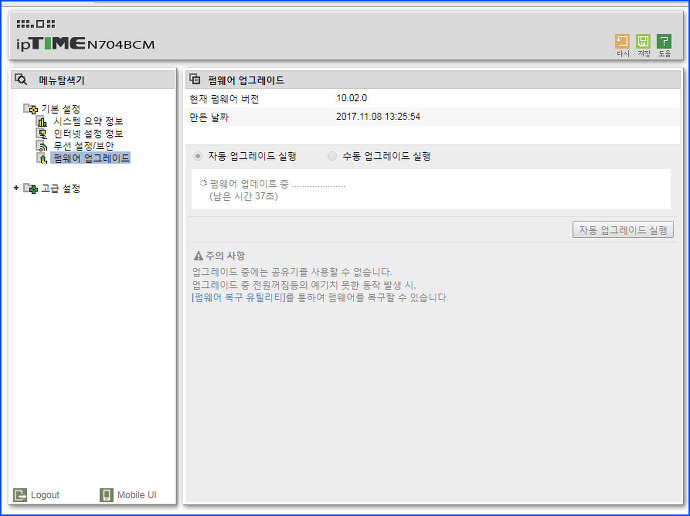Open 인터넷 설정 정보 menu item
This screenshot has height=516, width=690.
88,133
